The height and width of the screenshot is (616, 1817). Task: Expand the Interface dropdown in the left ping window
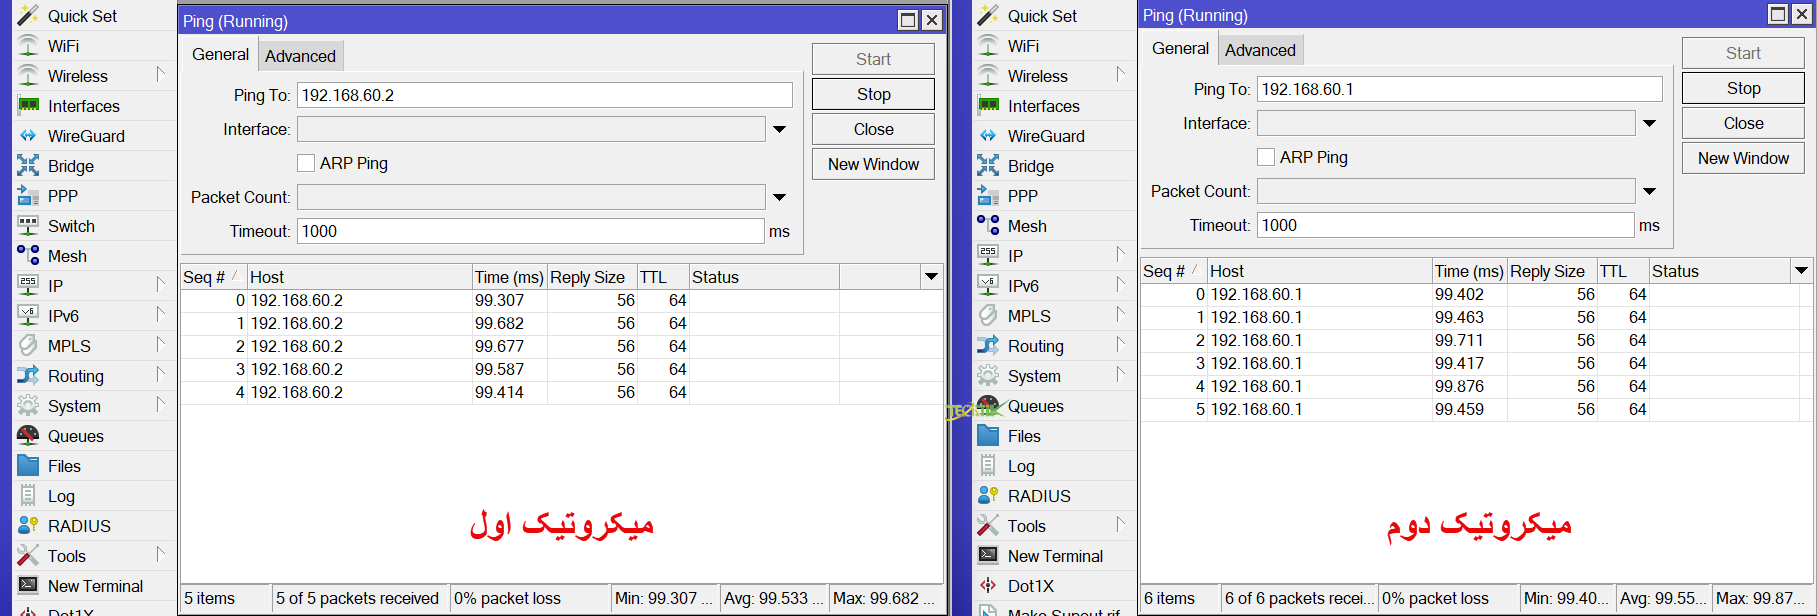[x=779, y=129]
